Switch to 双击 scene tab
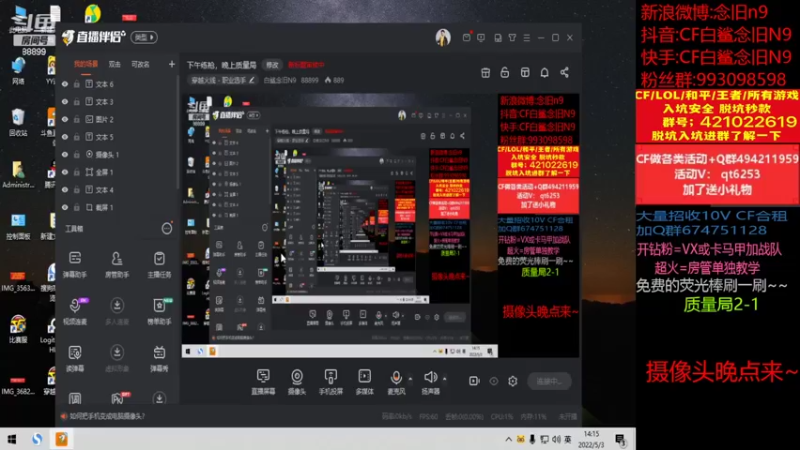Screen dimensions: 800x450 [114, 64]
